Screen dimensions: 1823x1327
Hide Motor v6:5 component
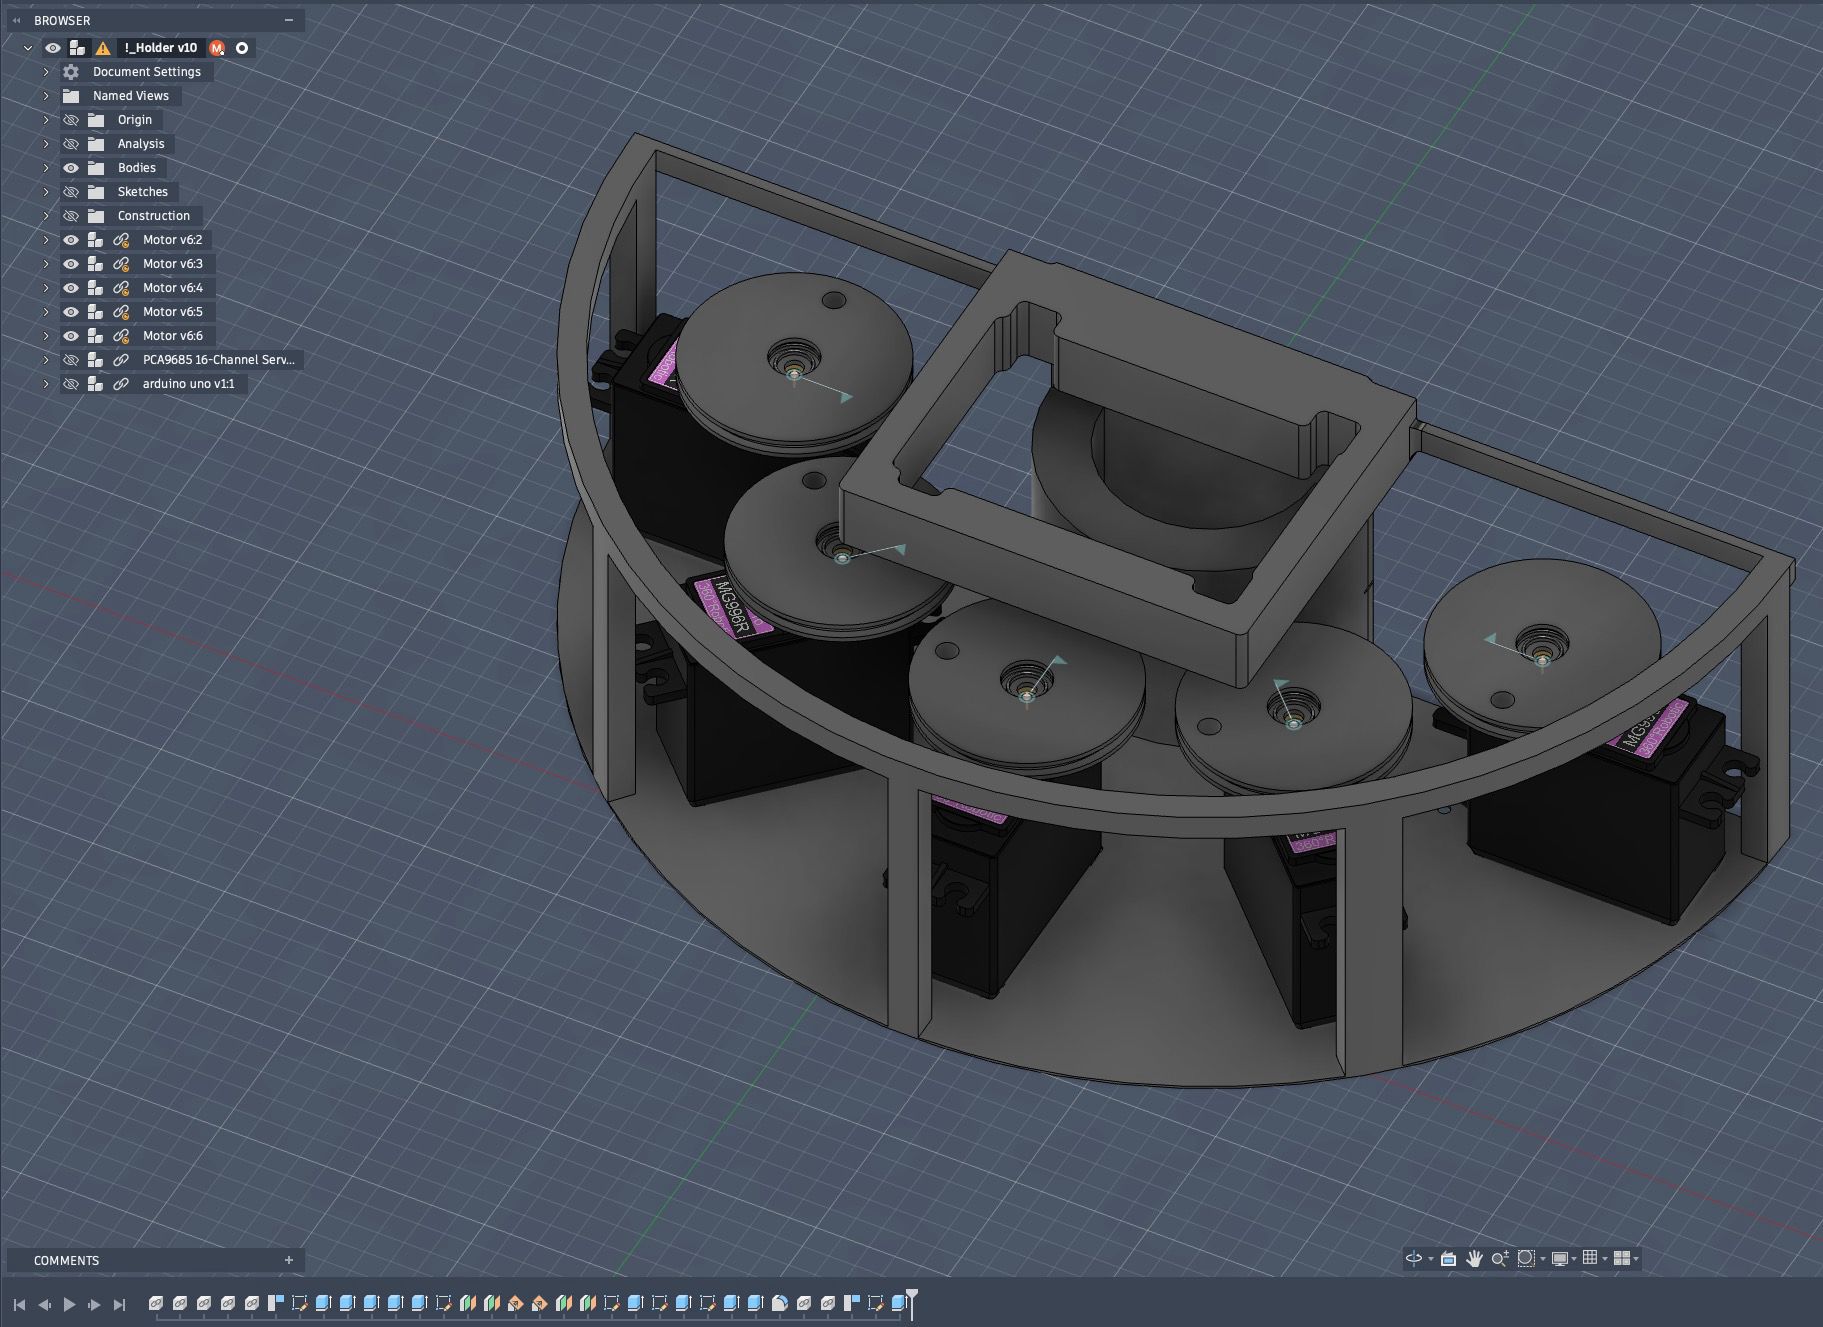point(71,312)
